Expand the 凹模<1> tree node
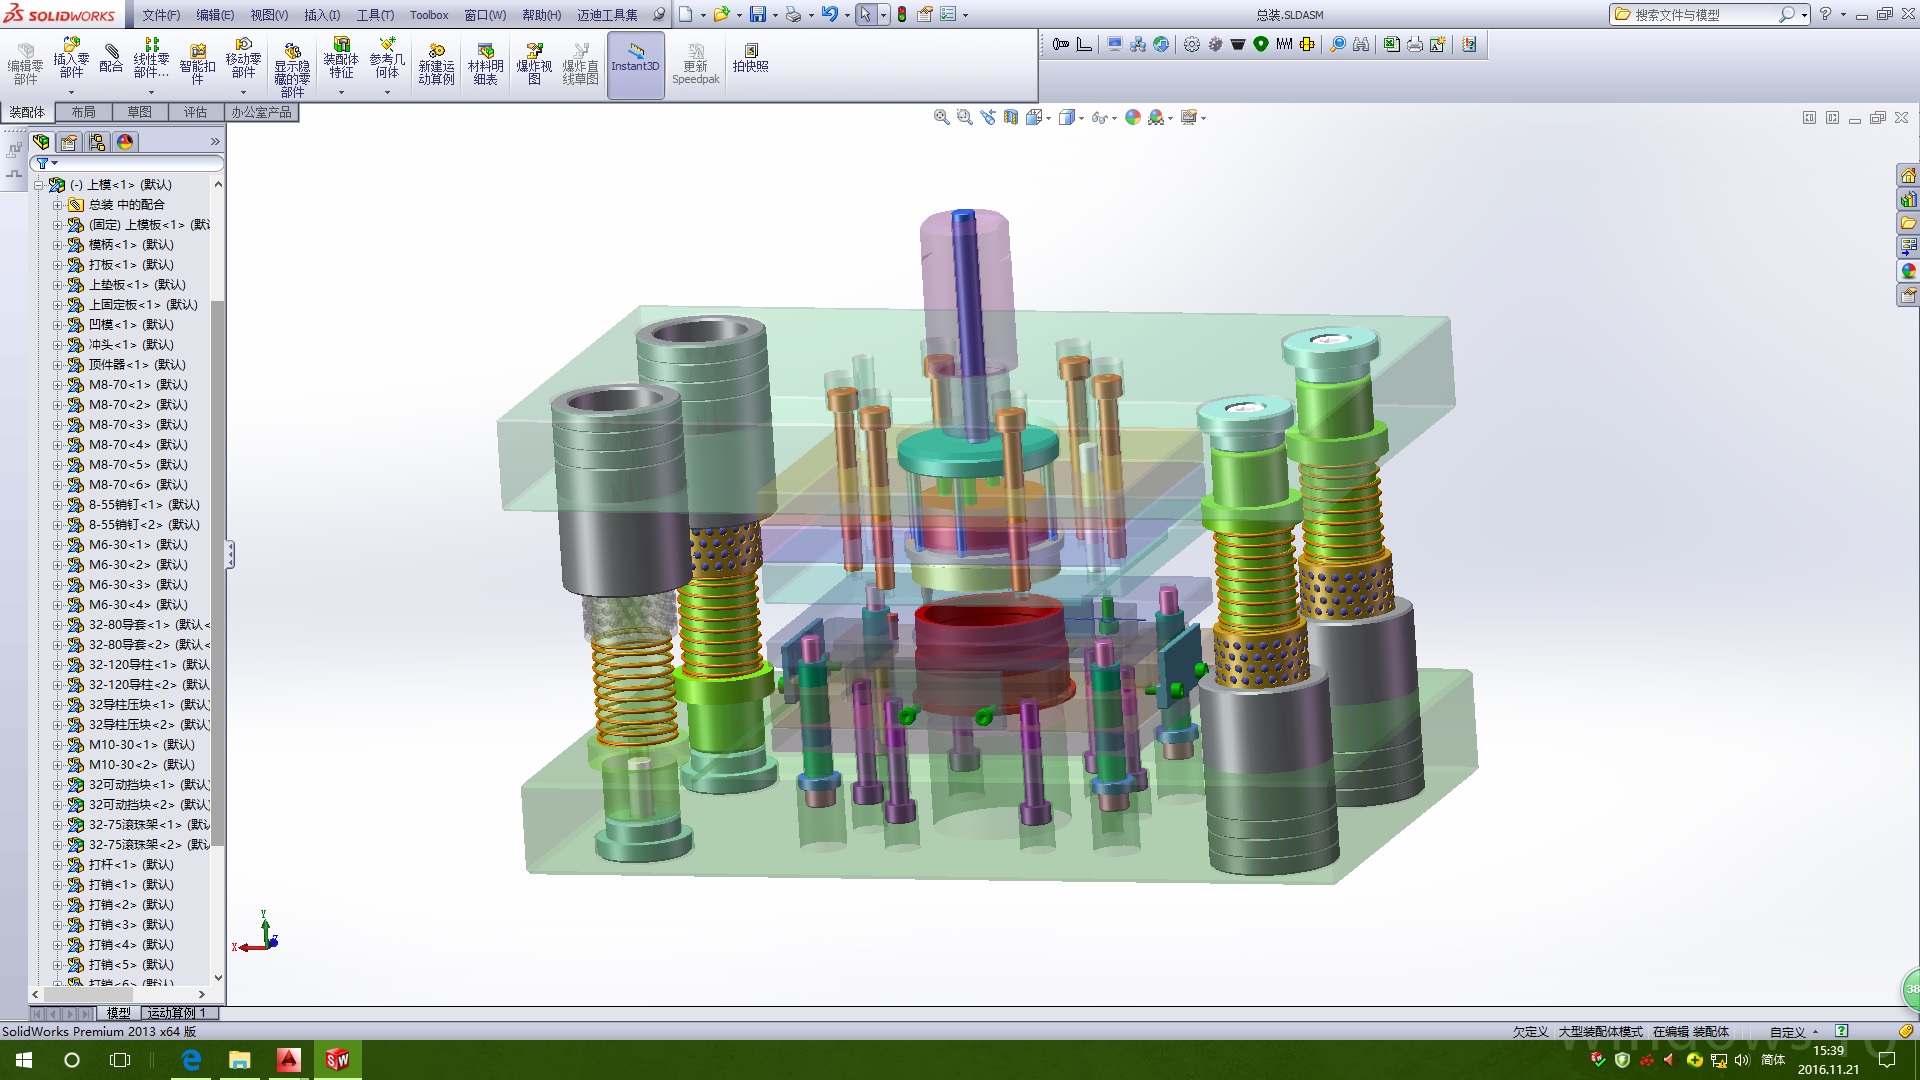Image resolution: width=1920 pixels, height=1080 pixels. pyautogui.click(x=58, y=325)
